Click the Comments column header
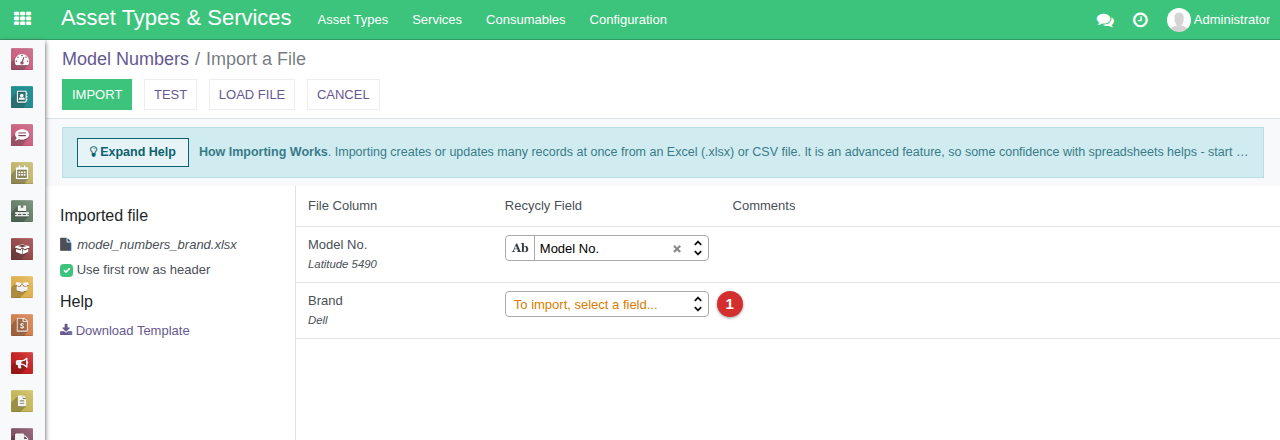The width and height of the screenshot is (1280, 440). 764,206
